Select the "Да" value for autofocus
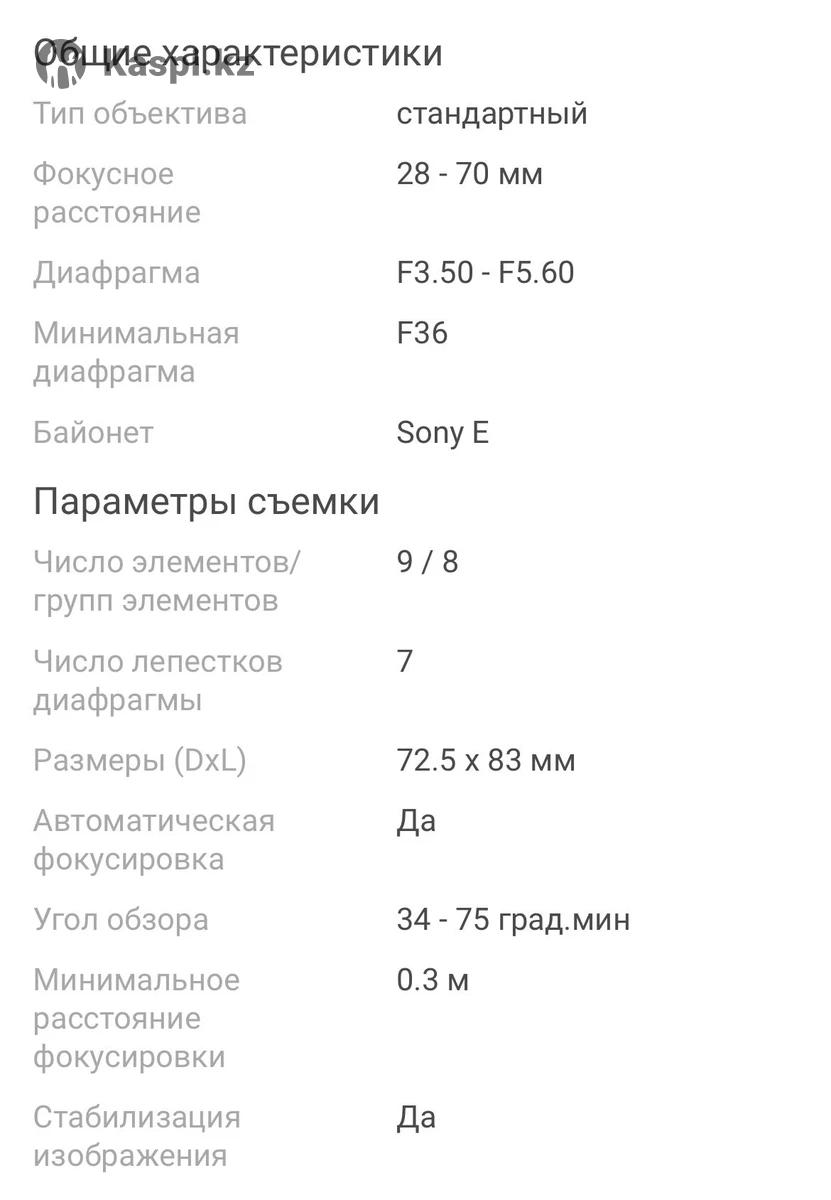 [x=417, y=822]
